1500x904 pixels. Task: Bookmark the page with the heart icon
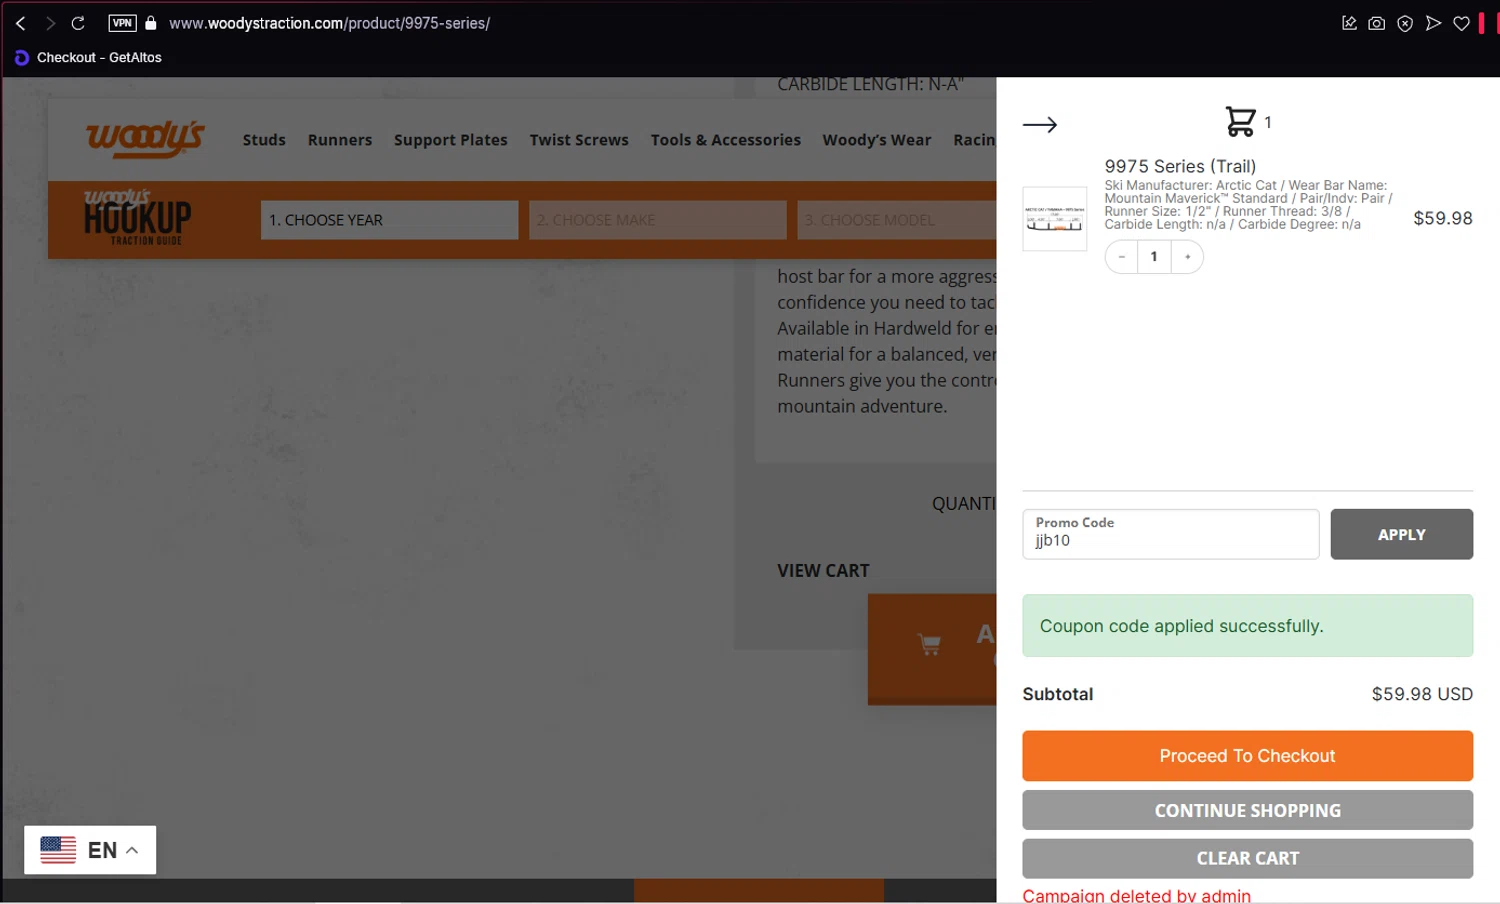coord(1461,23)
